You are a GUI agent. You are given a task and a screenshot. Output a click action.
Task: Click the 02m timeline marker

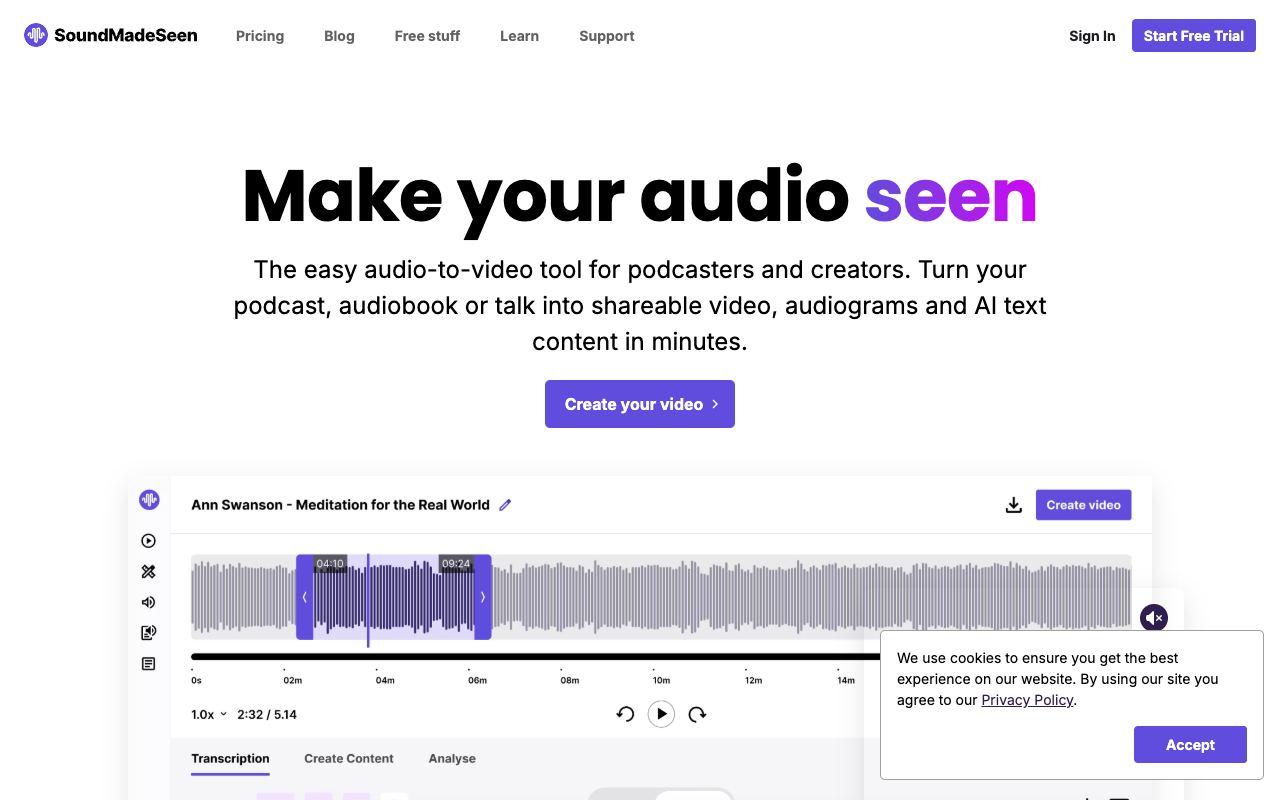point(292,680)
